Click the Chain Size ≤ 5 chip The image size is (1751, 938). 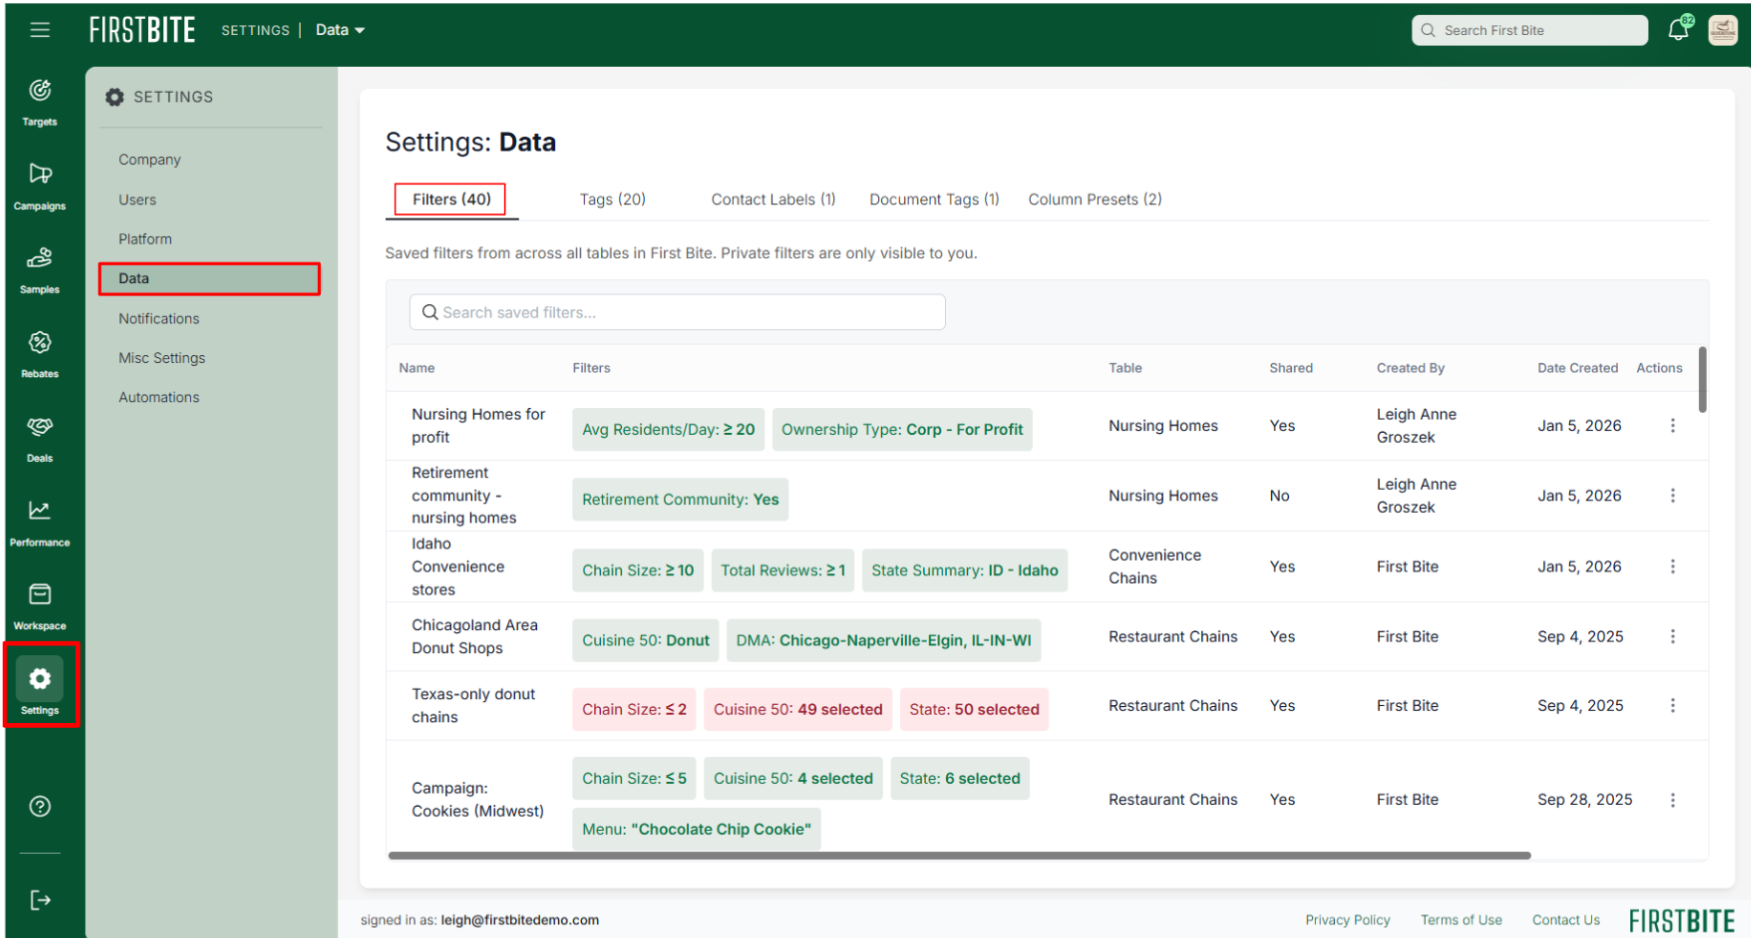coord(634,779)
